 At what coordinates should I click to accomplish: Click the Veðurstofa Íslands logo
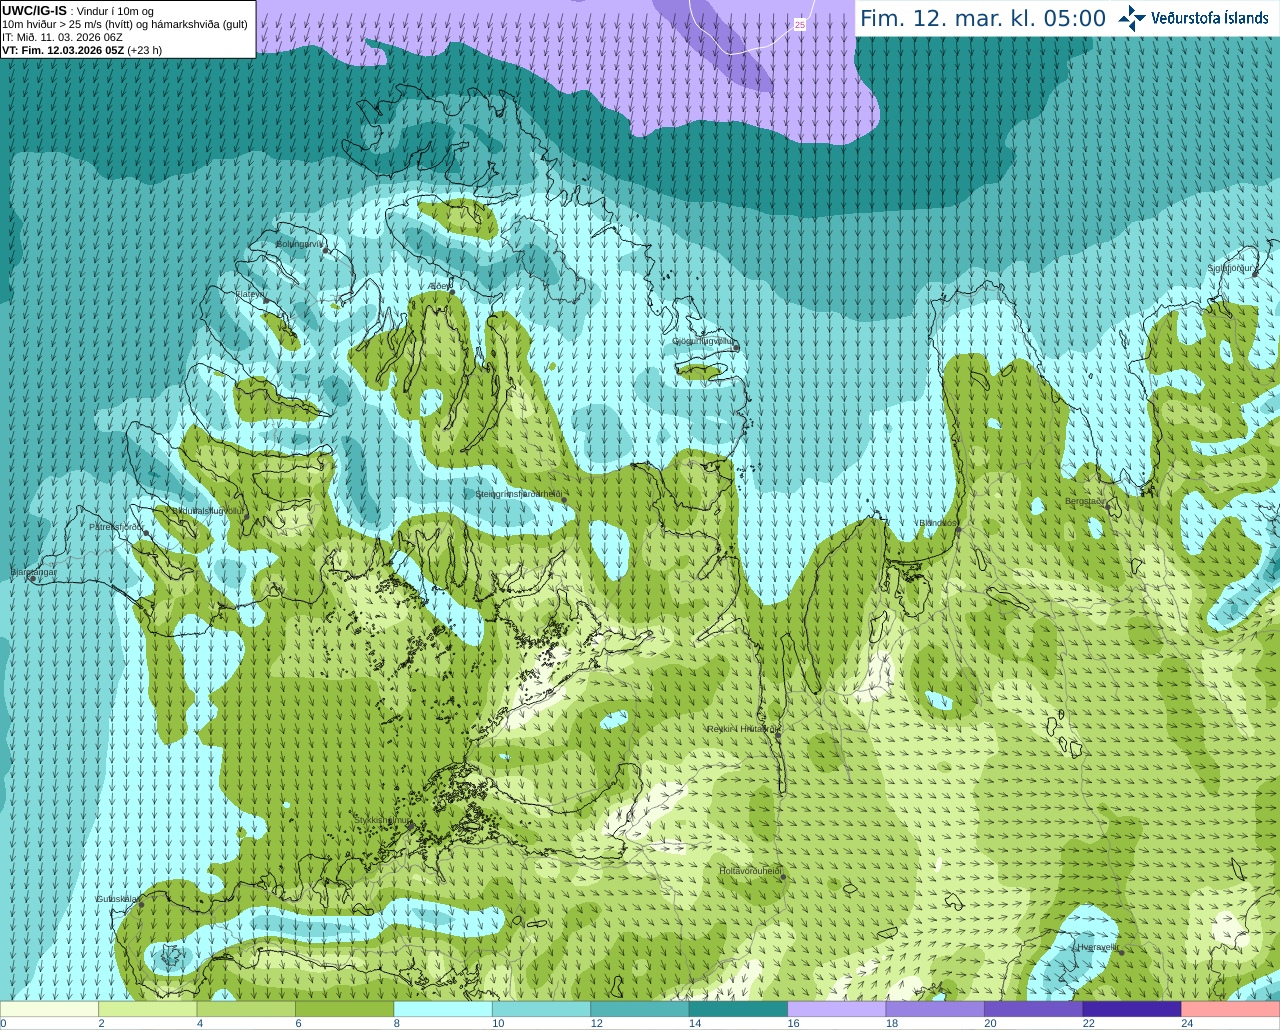(1194, 18)
